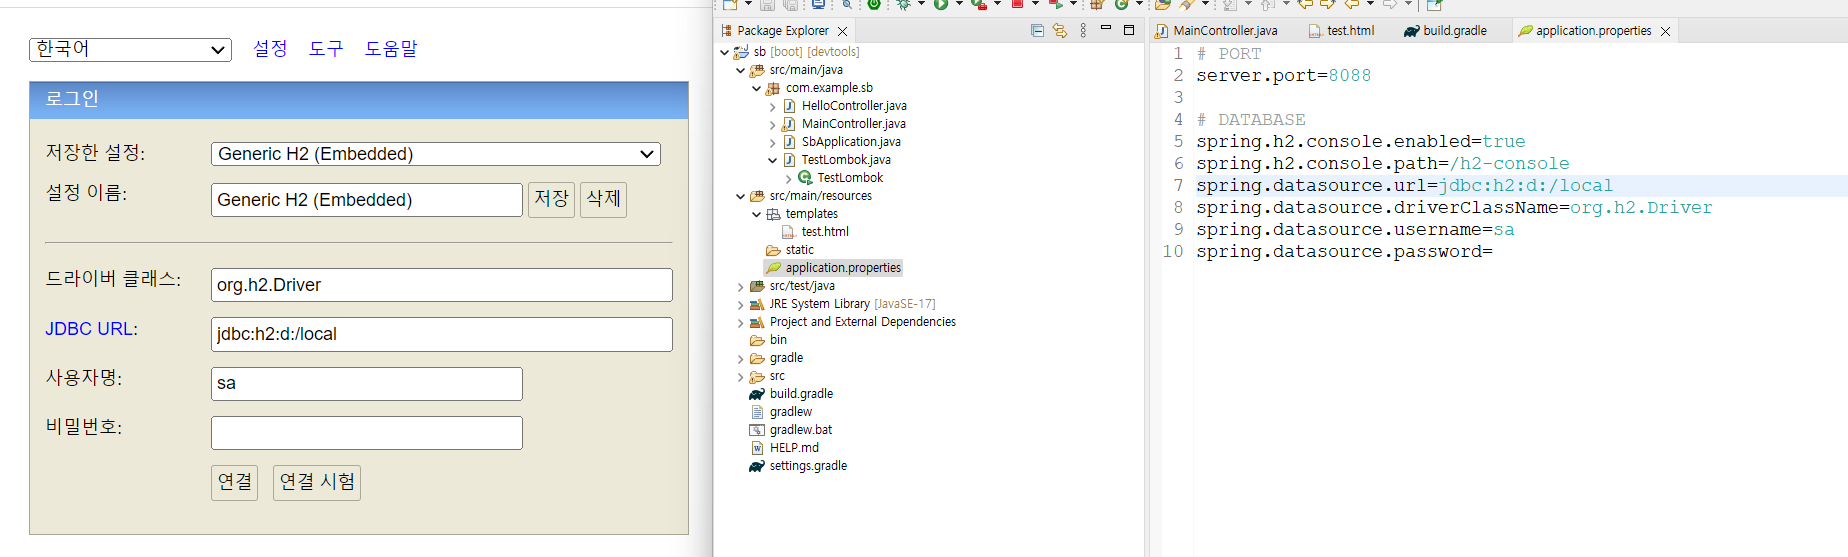
Task: Focus the 비밀번호 password field
Action: click(x=367, y=433)
